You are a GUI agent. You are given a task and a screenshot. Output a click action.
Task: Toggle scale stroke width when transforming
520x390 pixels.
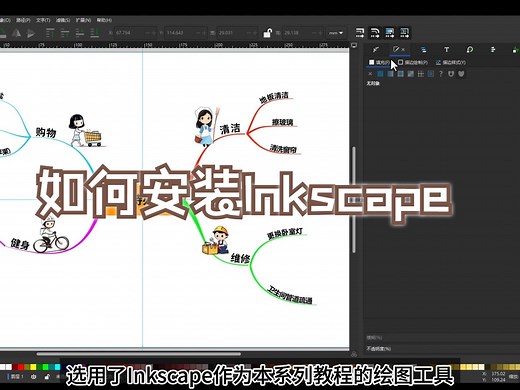360,33
